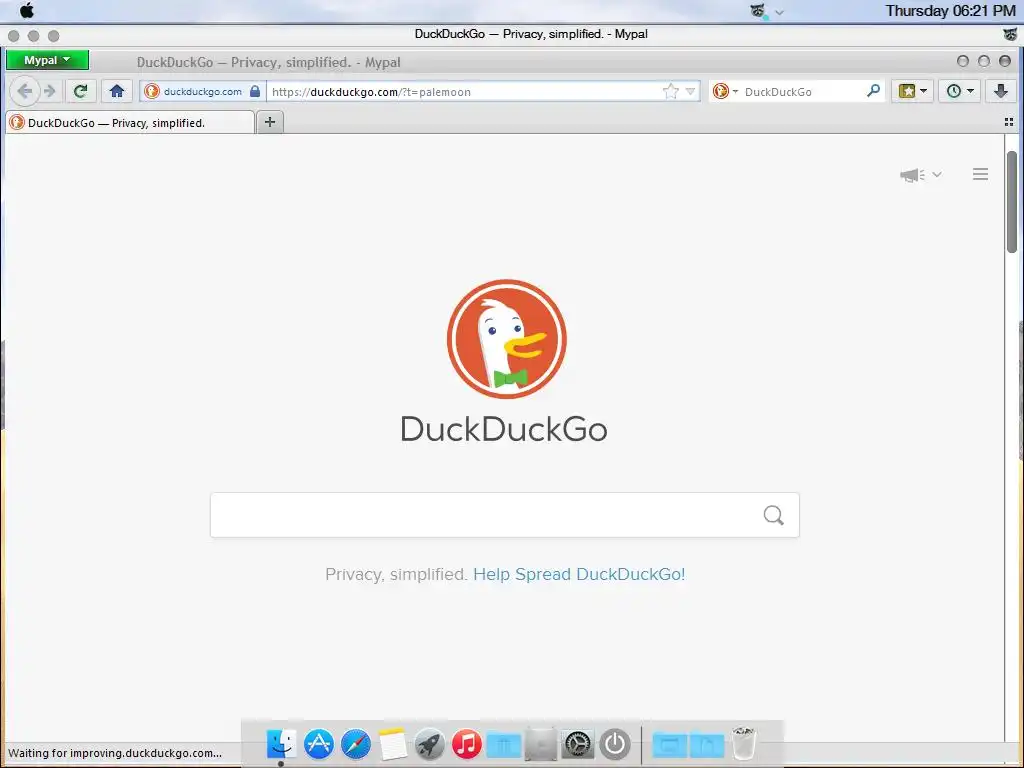Click the status bar loading message
The width and height of the screenshot is (1024, 768).
(x=115, y=753)
